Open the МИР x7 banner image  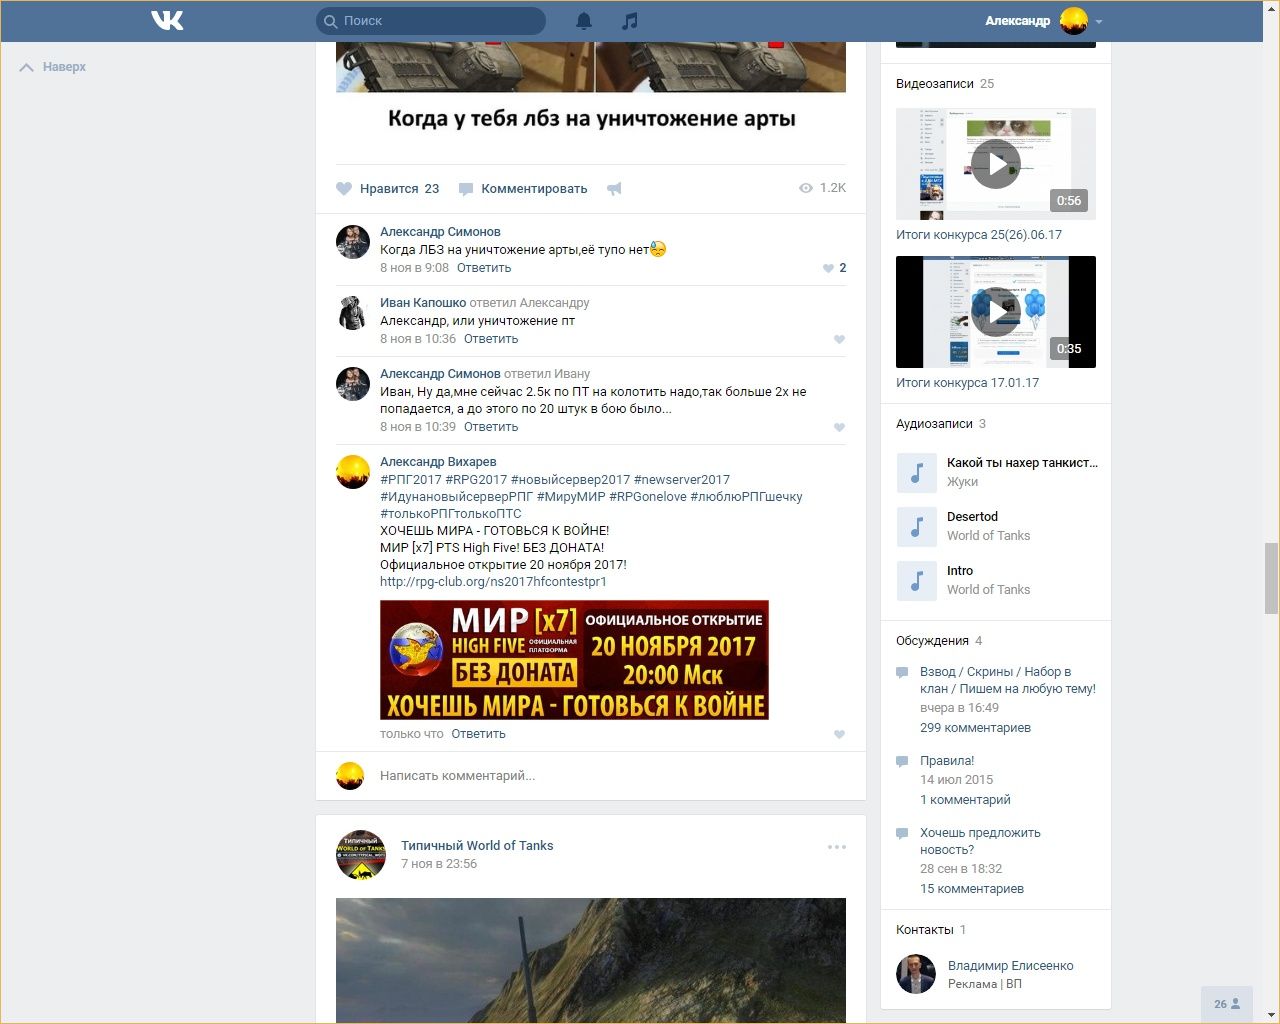[574, 660]
